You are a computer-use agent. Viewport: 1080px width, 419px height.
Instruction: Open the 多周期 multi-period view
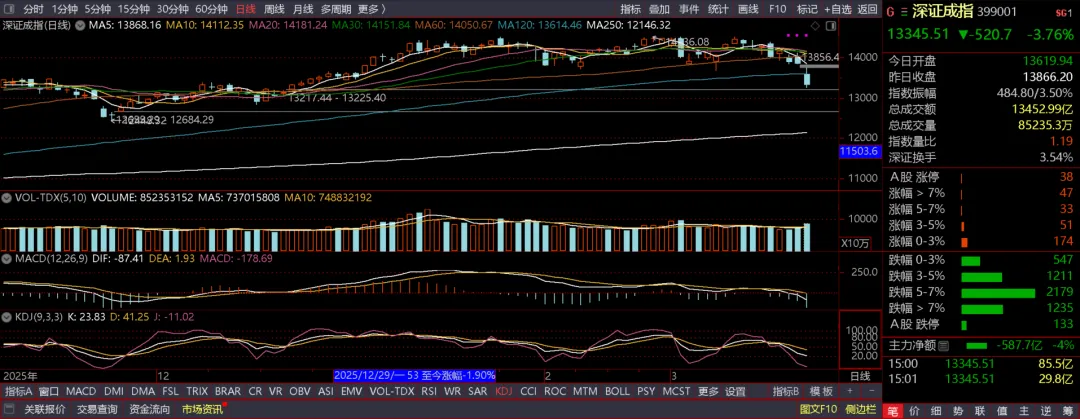point(335,10)
